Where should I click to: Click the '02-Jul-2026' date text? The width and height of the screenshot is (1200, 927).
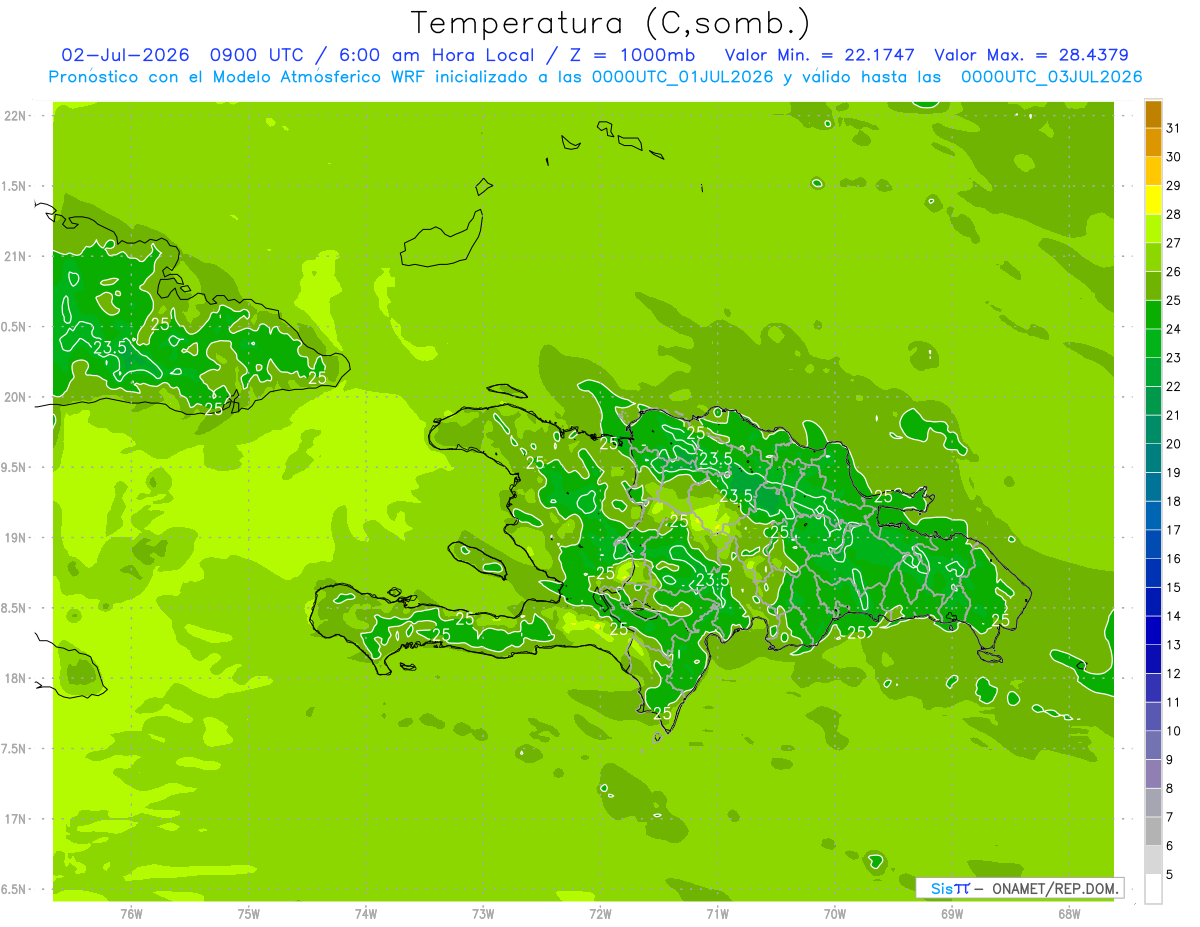(125, 55)
